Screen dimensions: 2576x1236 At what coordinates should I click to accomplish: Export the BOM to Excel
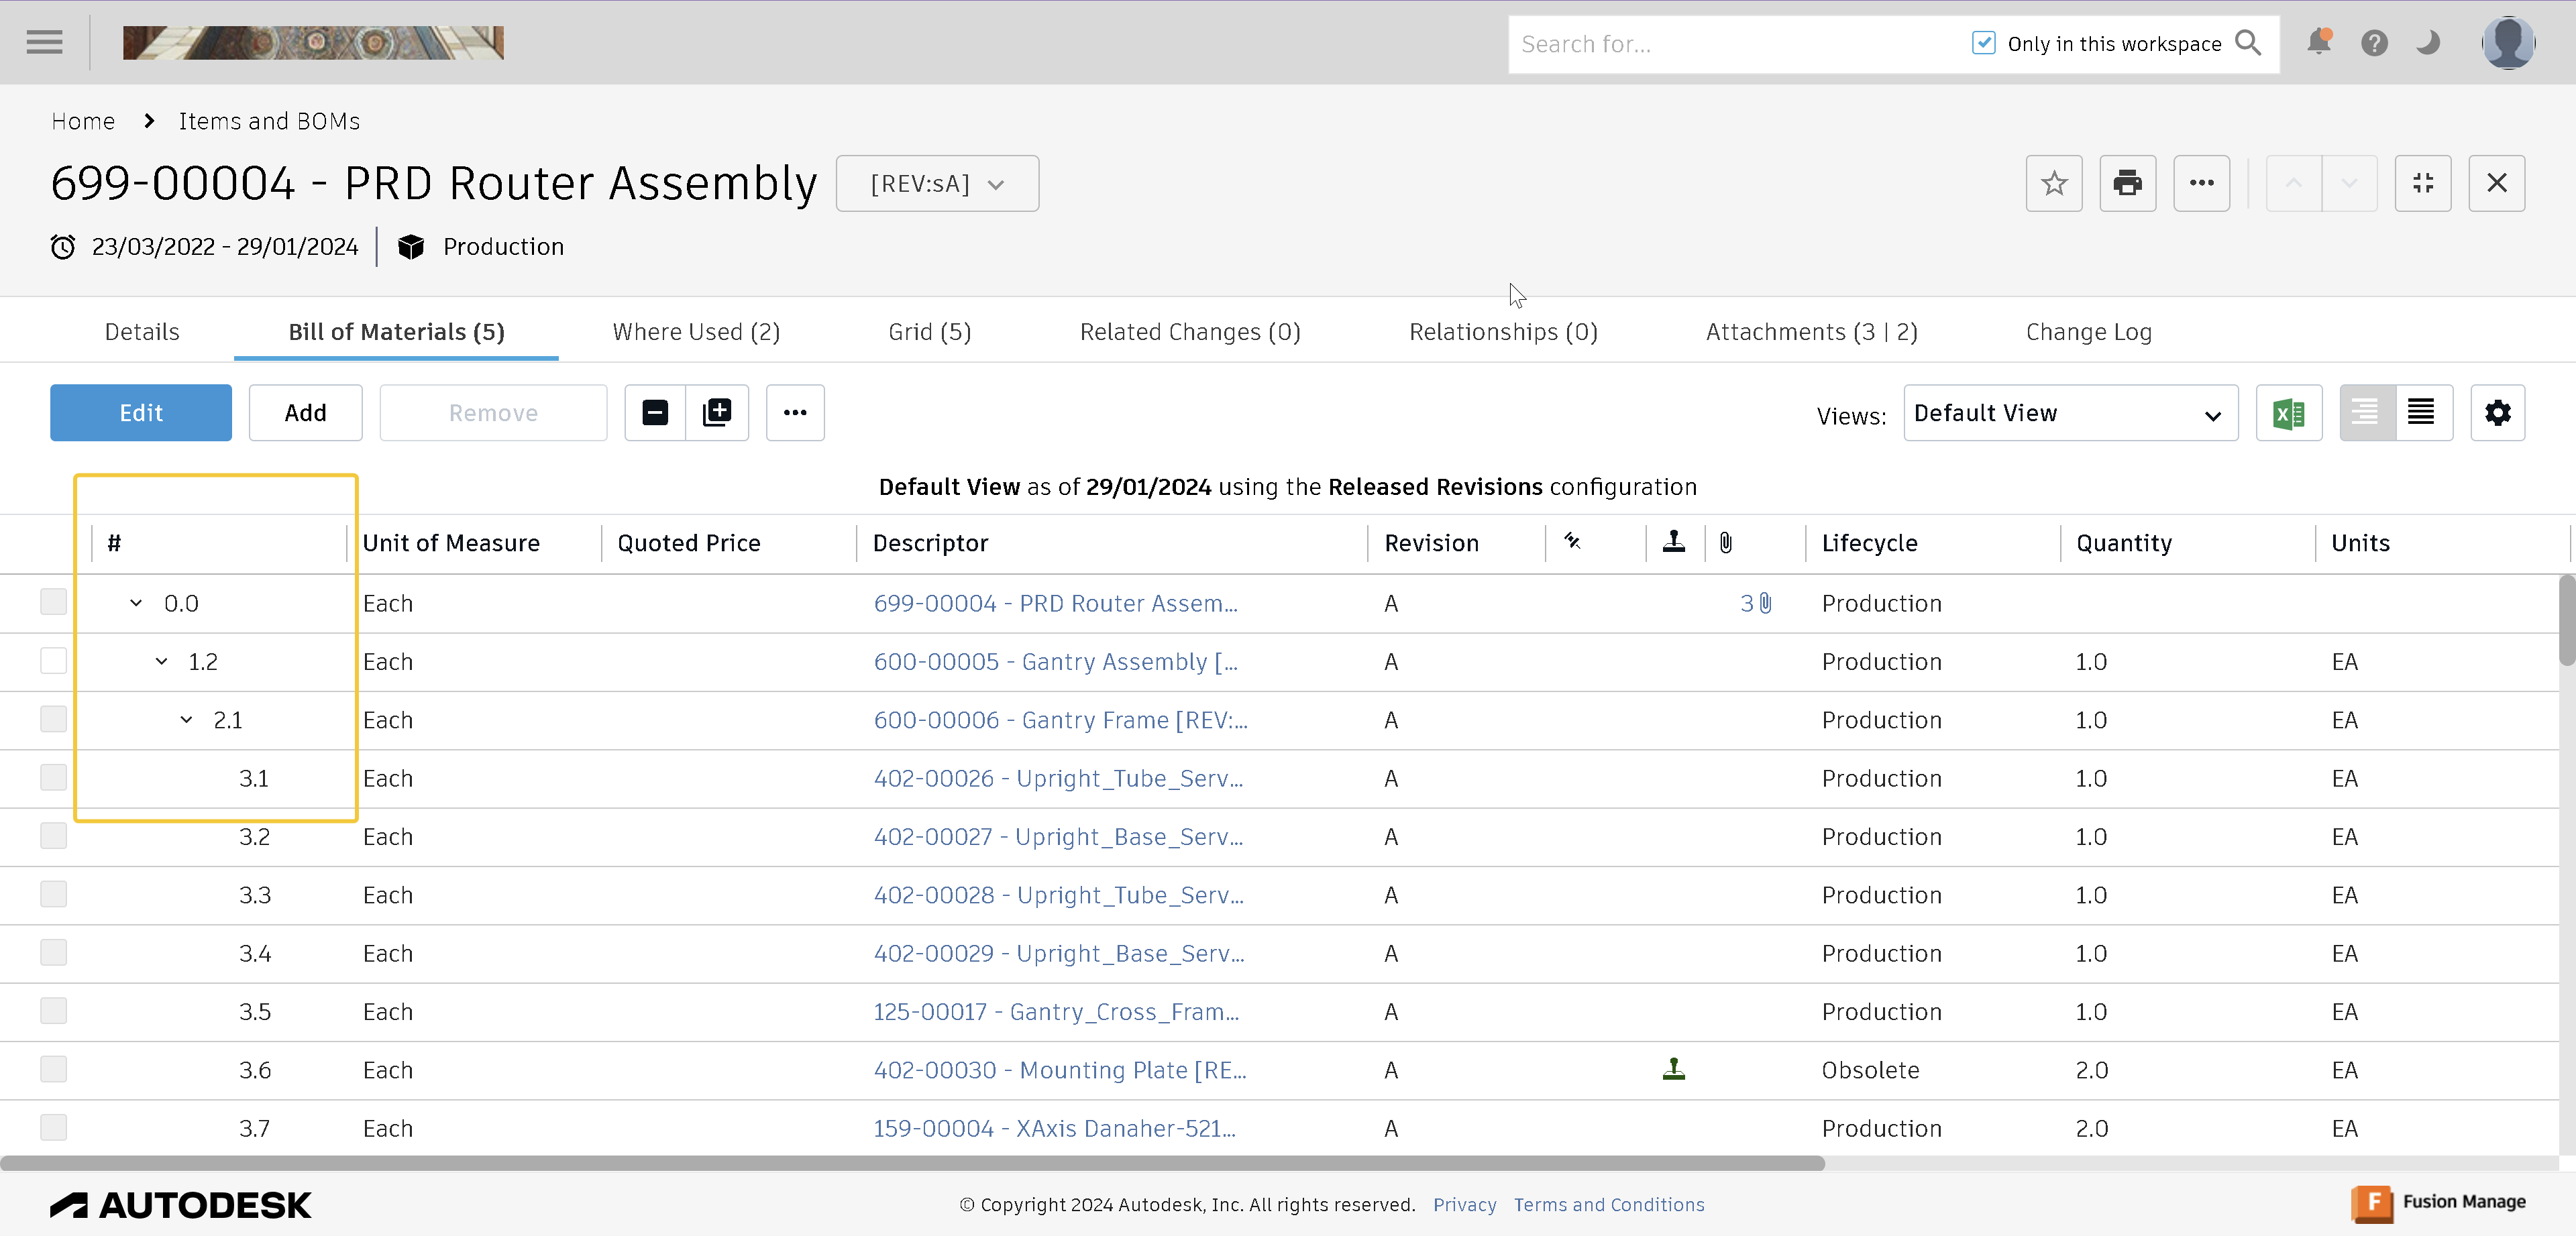(2288, 413)
